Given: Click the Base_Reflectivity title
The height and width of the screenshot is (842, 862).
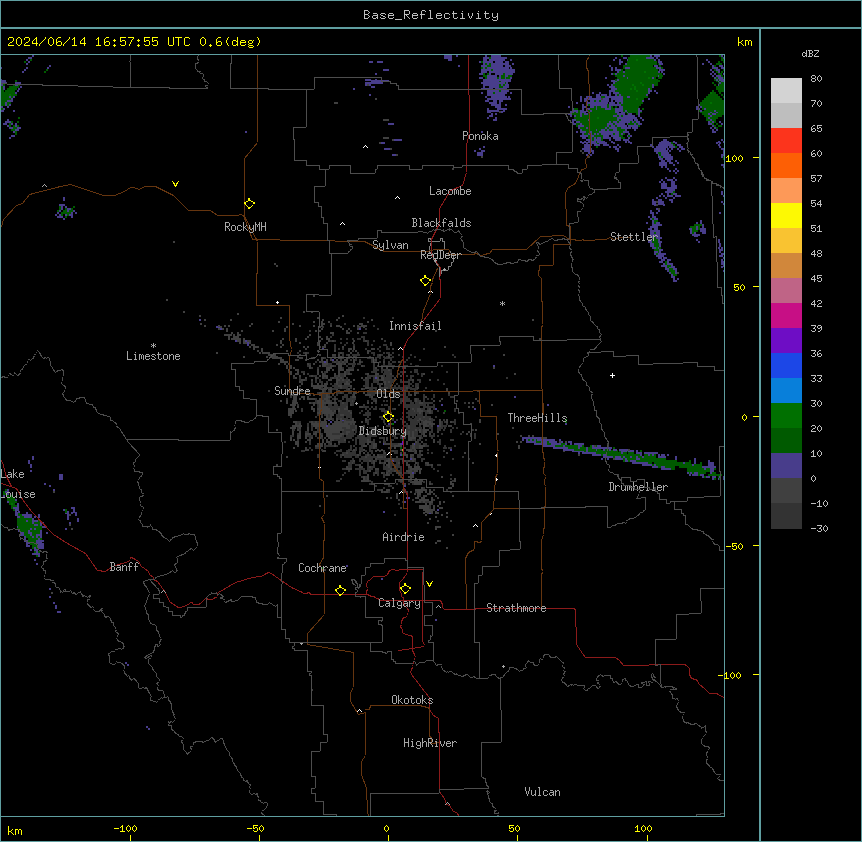Looking at the screenshot, I should click(431, 15).
